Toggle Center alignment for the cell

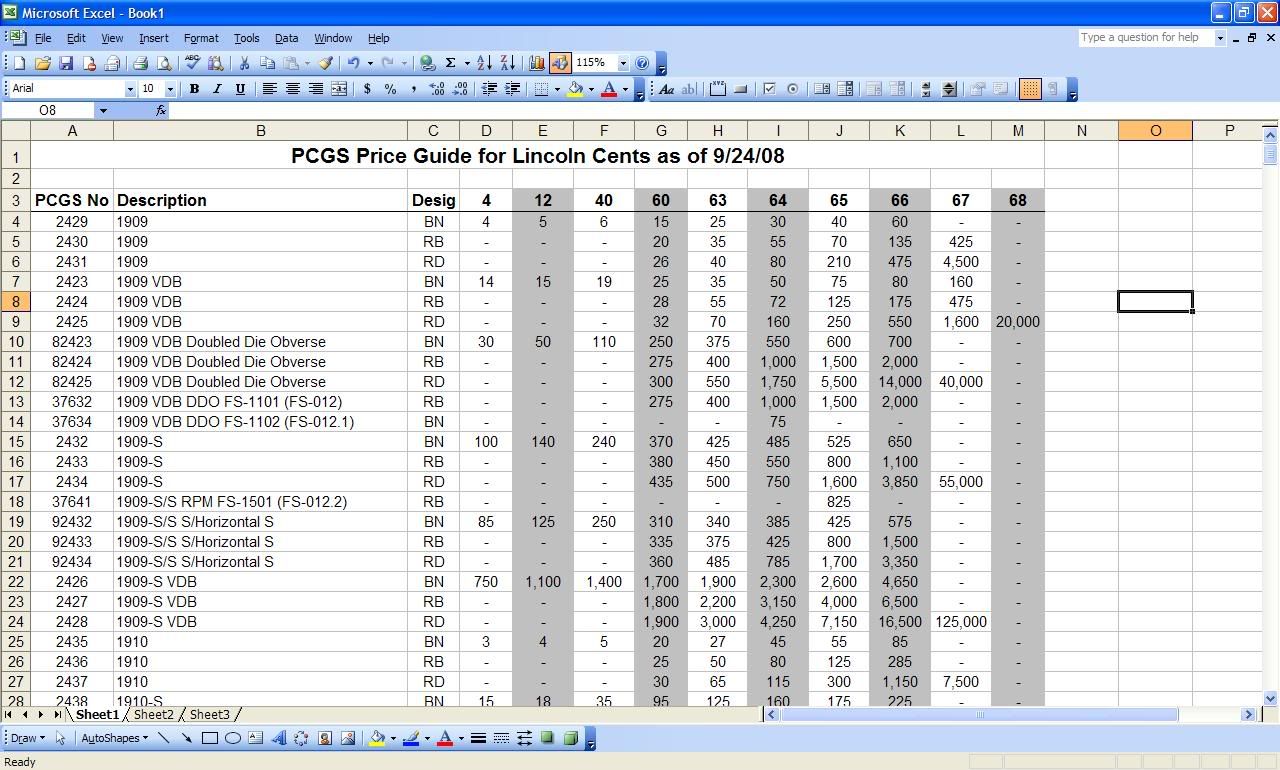coord(292,89)
